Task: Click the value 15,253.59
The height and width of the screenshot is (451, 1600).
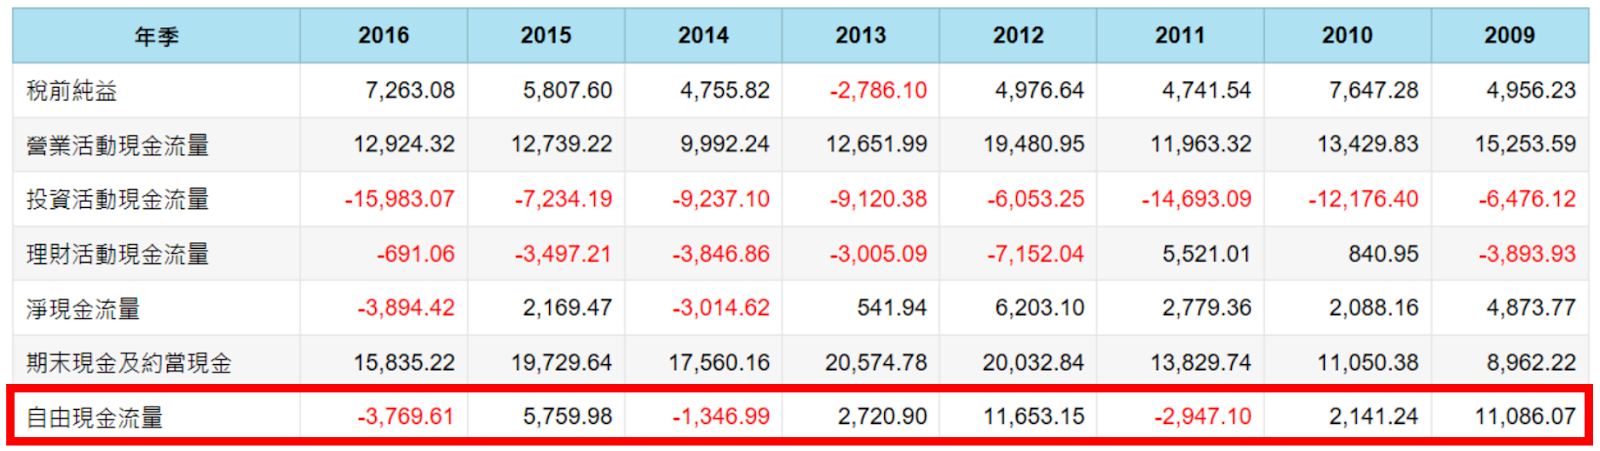Action: tap(1525, 145)
